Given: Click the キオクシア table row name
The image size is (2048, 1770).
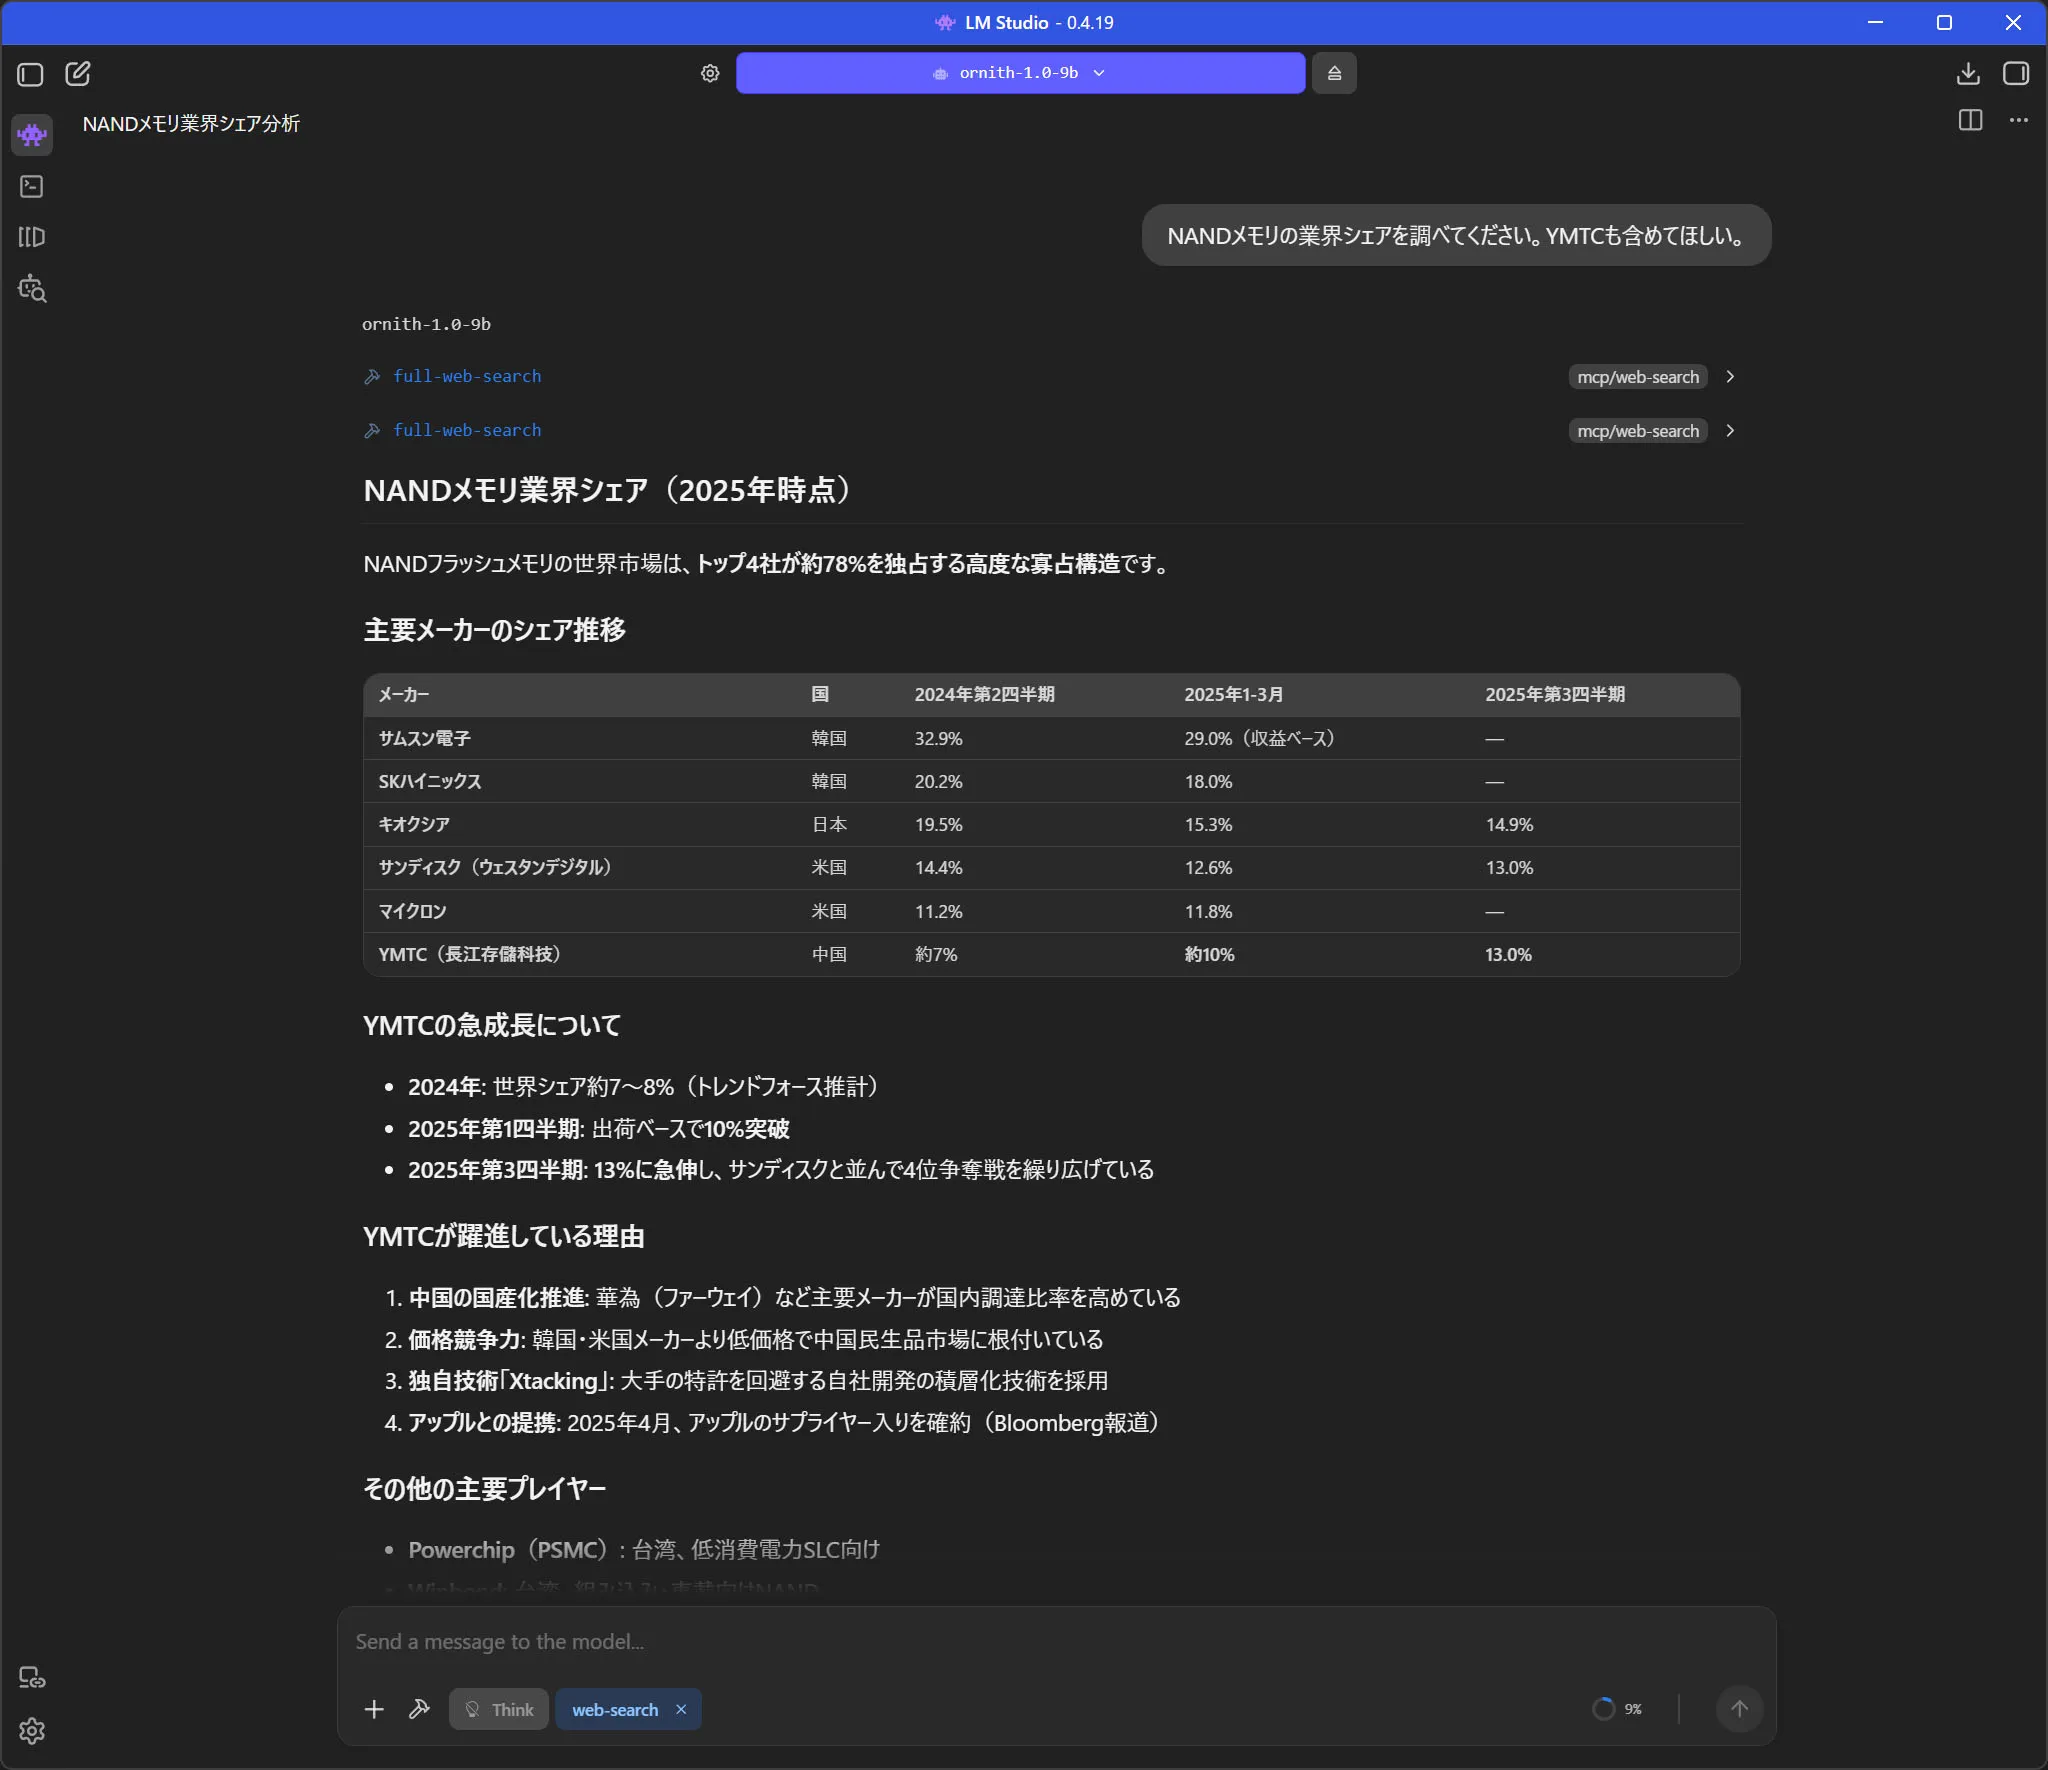Looking at the screenshot, I should pyautogui.click(x=414, y=824).
